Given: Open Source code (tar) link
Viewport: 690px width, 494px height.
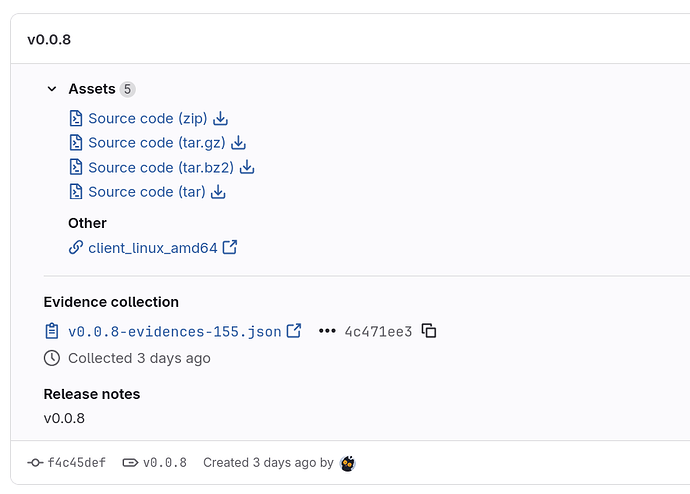Looking at the screenshot, I should 146,192.
